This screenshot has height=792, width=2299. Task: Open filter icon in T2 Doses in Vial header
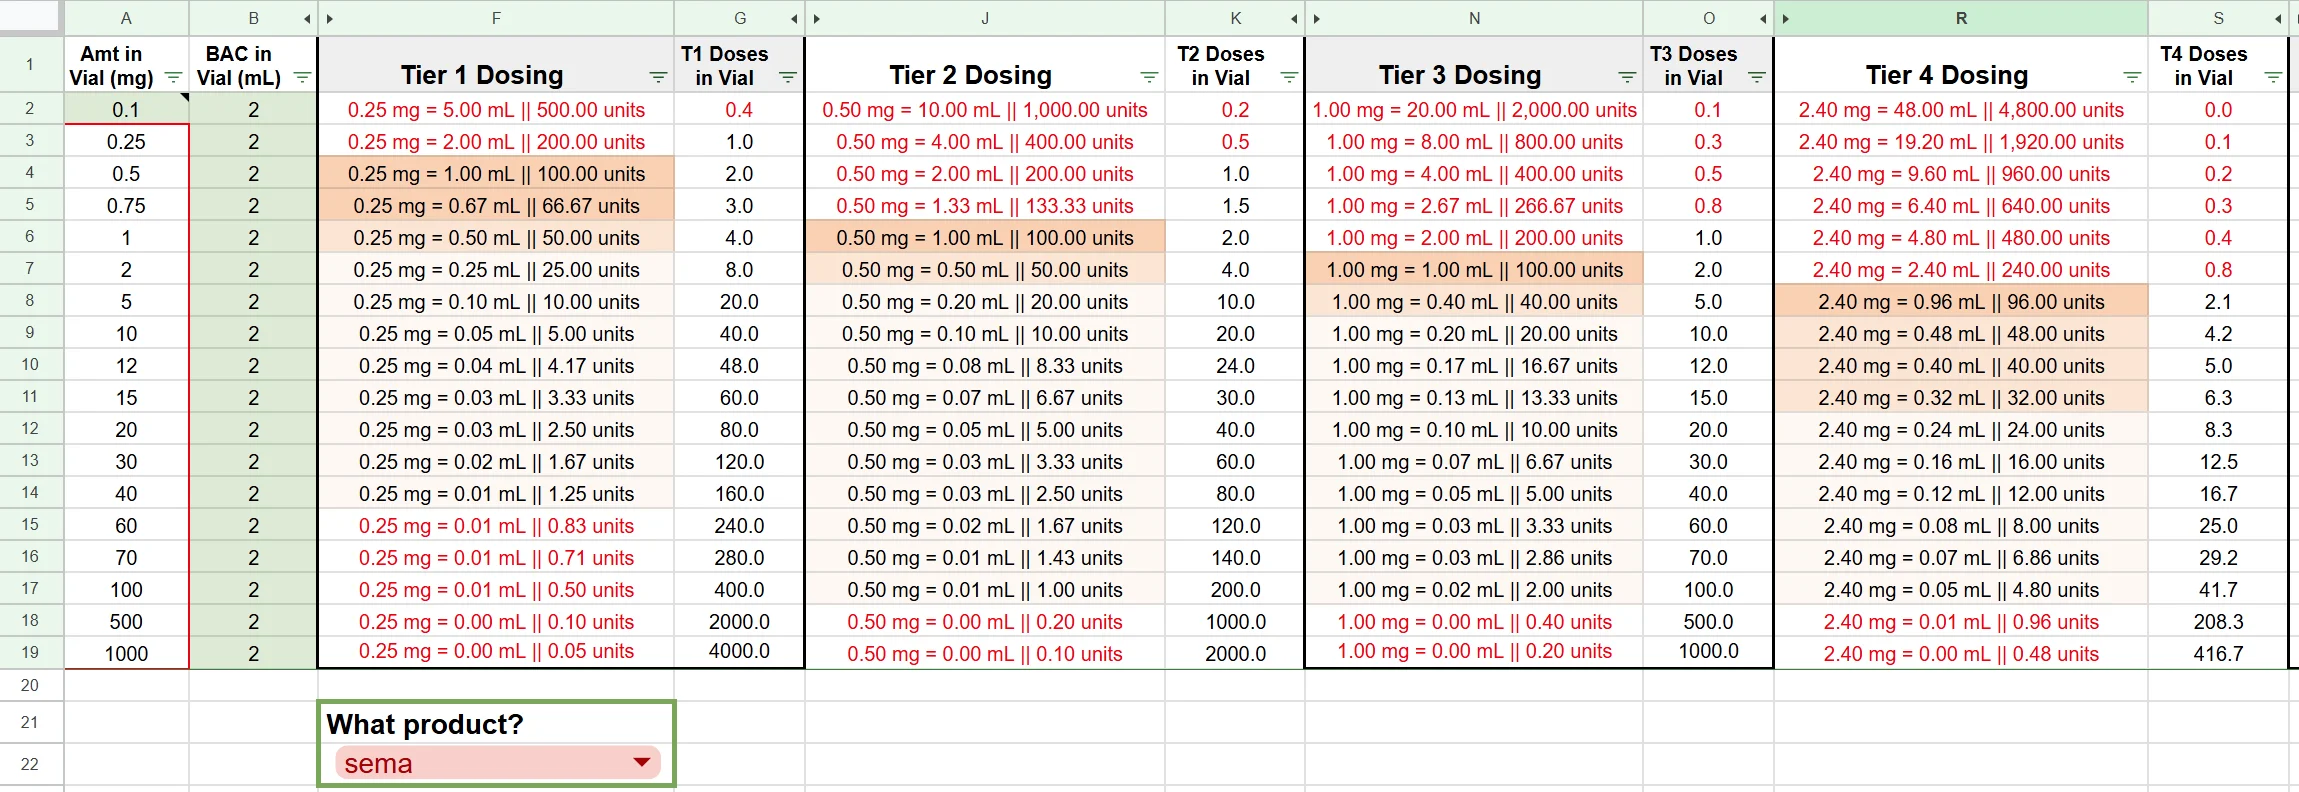click(x=1289, y=78)
